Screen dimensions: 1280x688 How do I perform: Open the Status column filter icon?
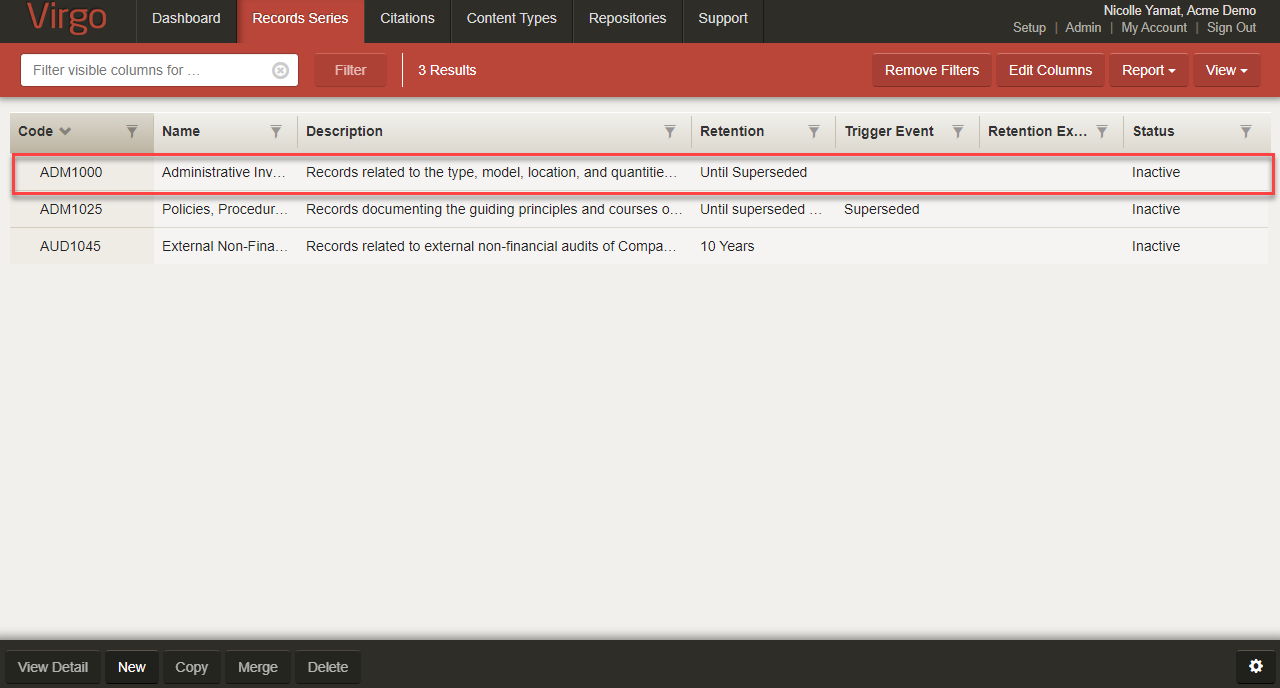coord(1246,131)
